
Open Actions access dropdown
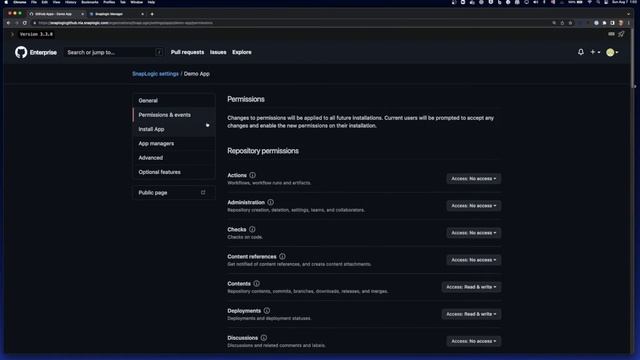click(x=473, y=178)
